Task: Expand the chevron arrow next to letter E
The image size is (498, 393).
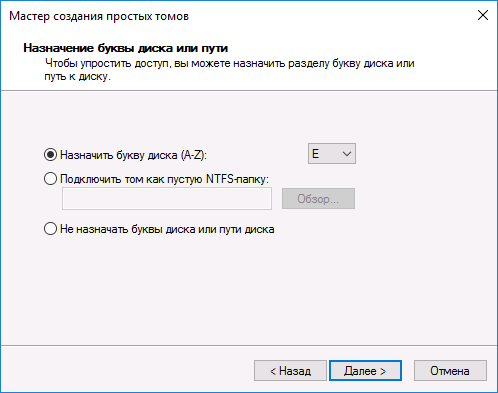Action: coord(347,154)
